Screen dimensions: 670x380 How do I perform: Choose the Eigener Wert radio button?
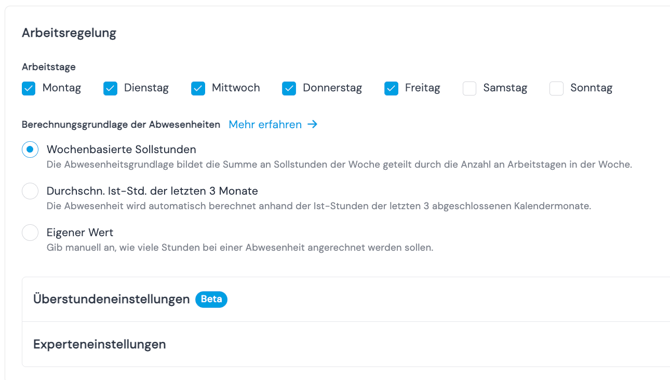pyautogui.click(x=30, y=233)
